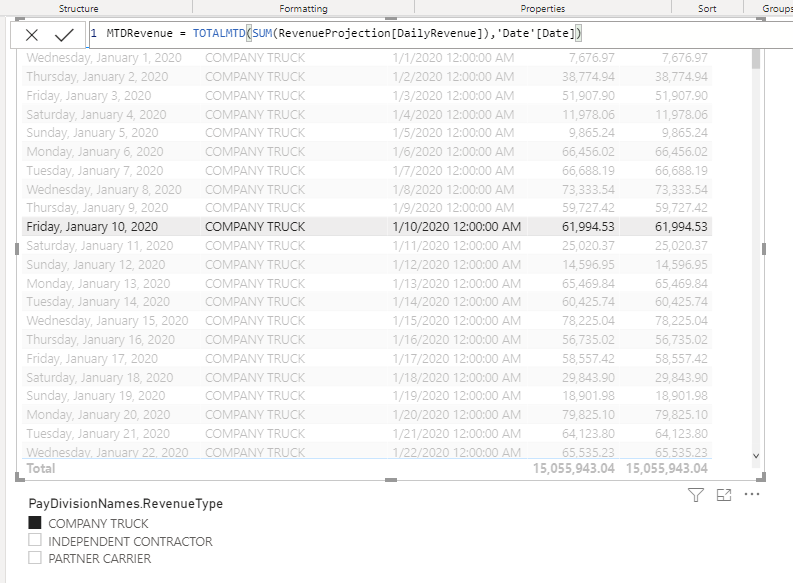Click the left resize handle of table visual

pyautogui.click(x=17, y=248)
